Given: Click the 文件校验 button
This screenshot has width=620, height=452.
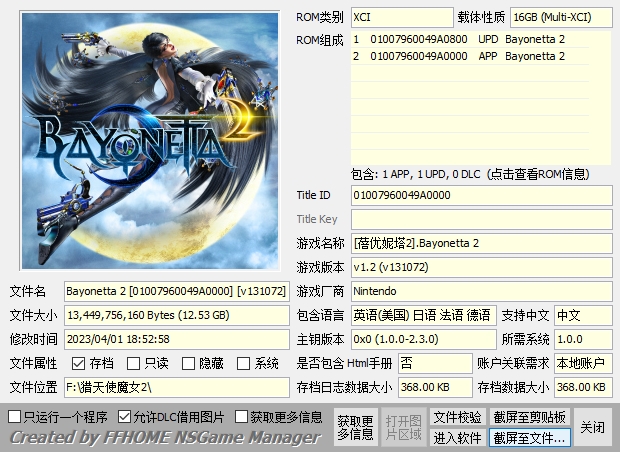Looking at the screenshot, I should coord(457,417).
